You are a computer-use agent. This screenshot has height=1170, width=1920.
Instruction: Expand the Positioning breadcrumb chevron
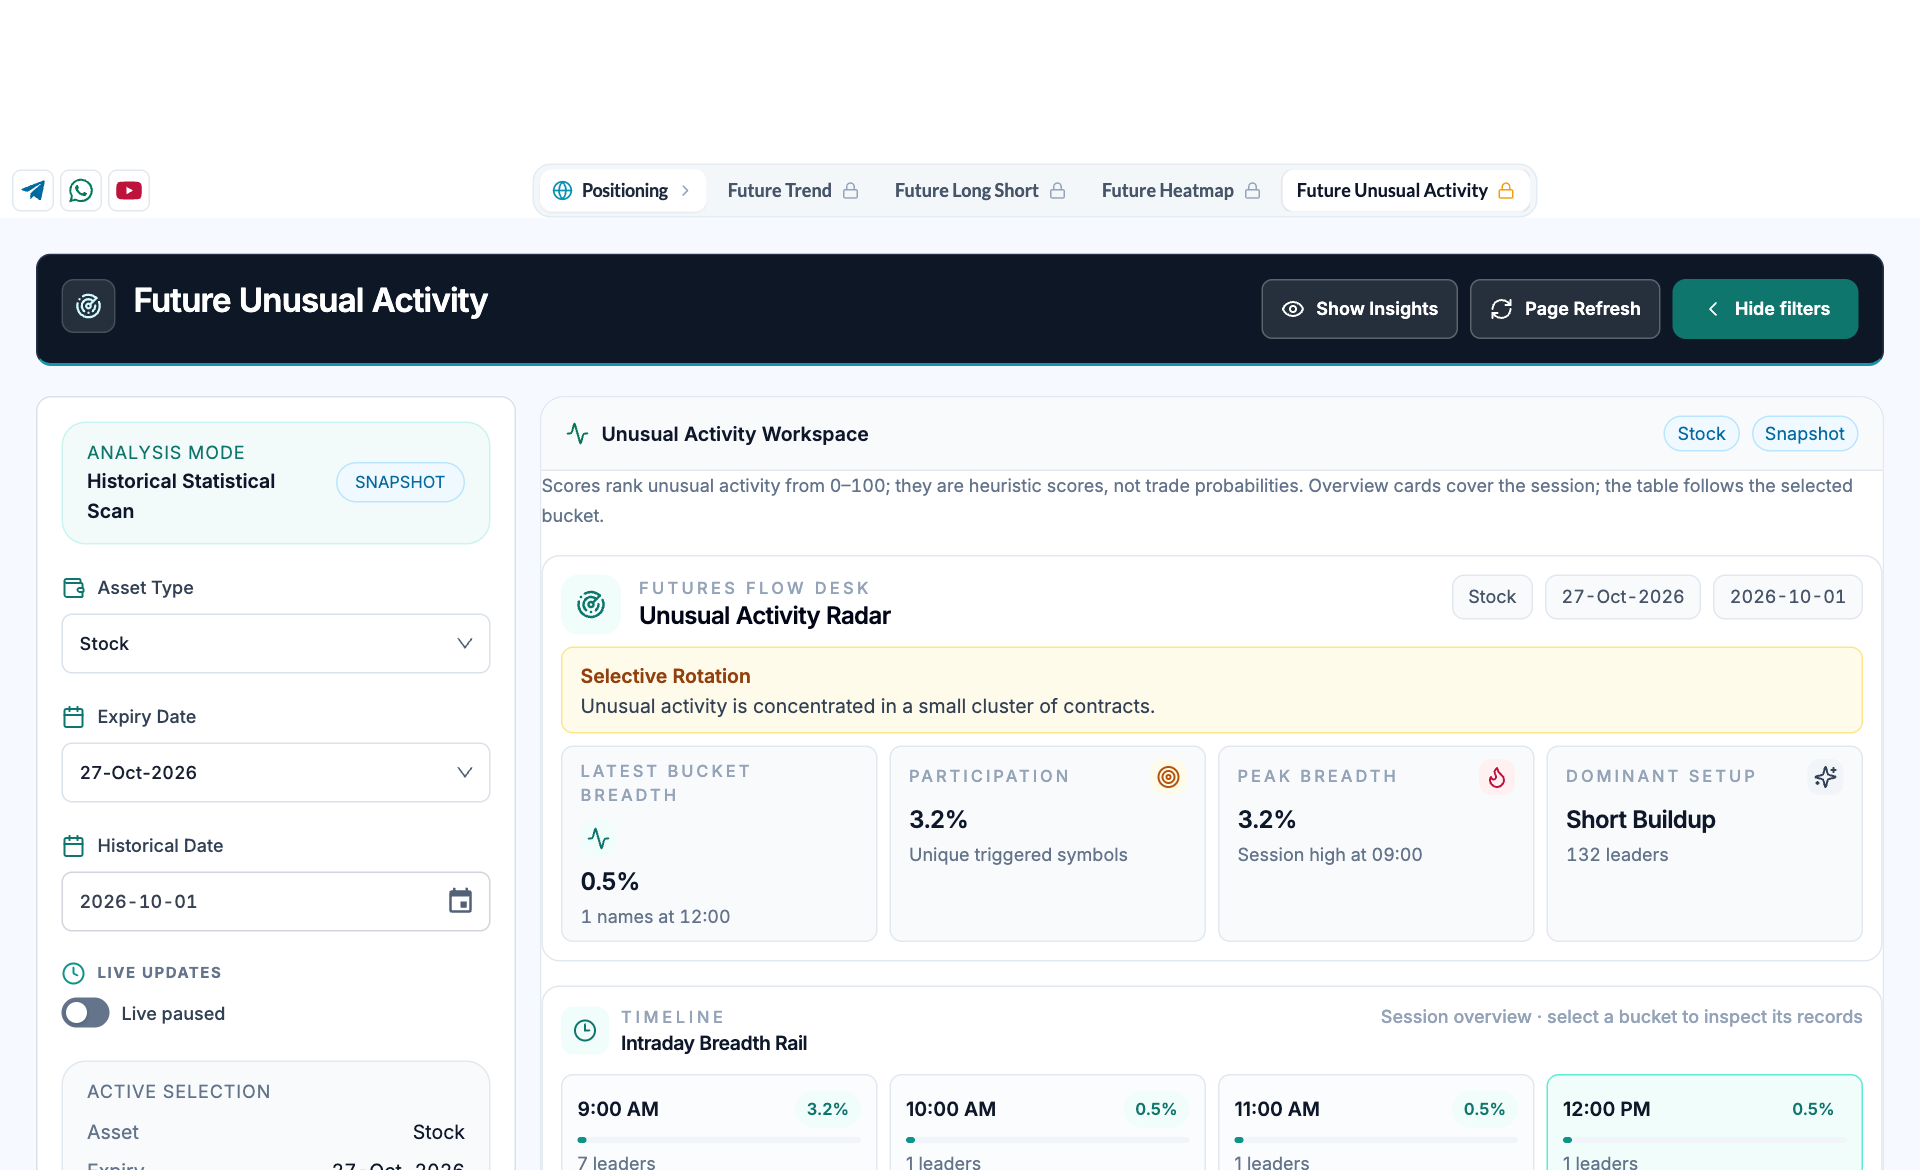pos(685,190)
